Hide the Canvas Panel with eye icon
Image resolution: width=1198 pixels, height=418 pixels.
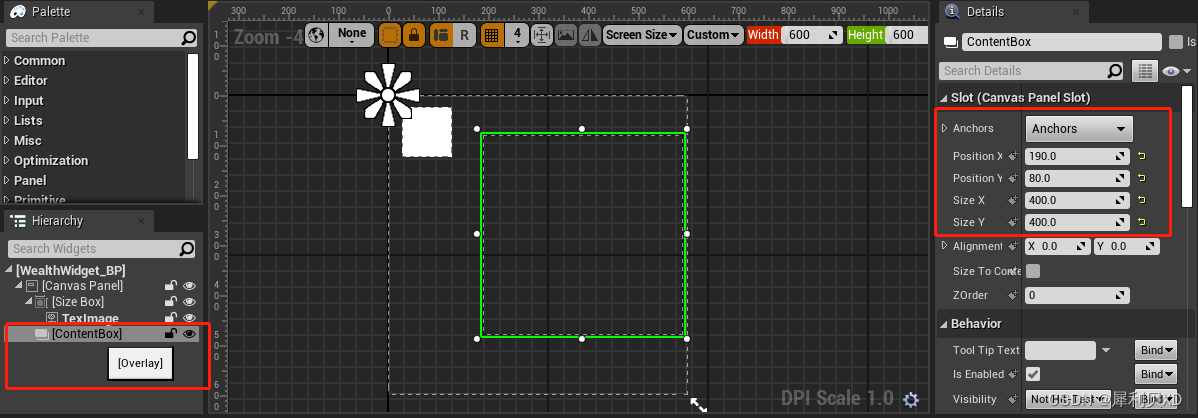pyautogui.click(x=189, y=286)
